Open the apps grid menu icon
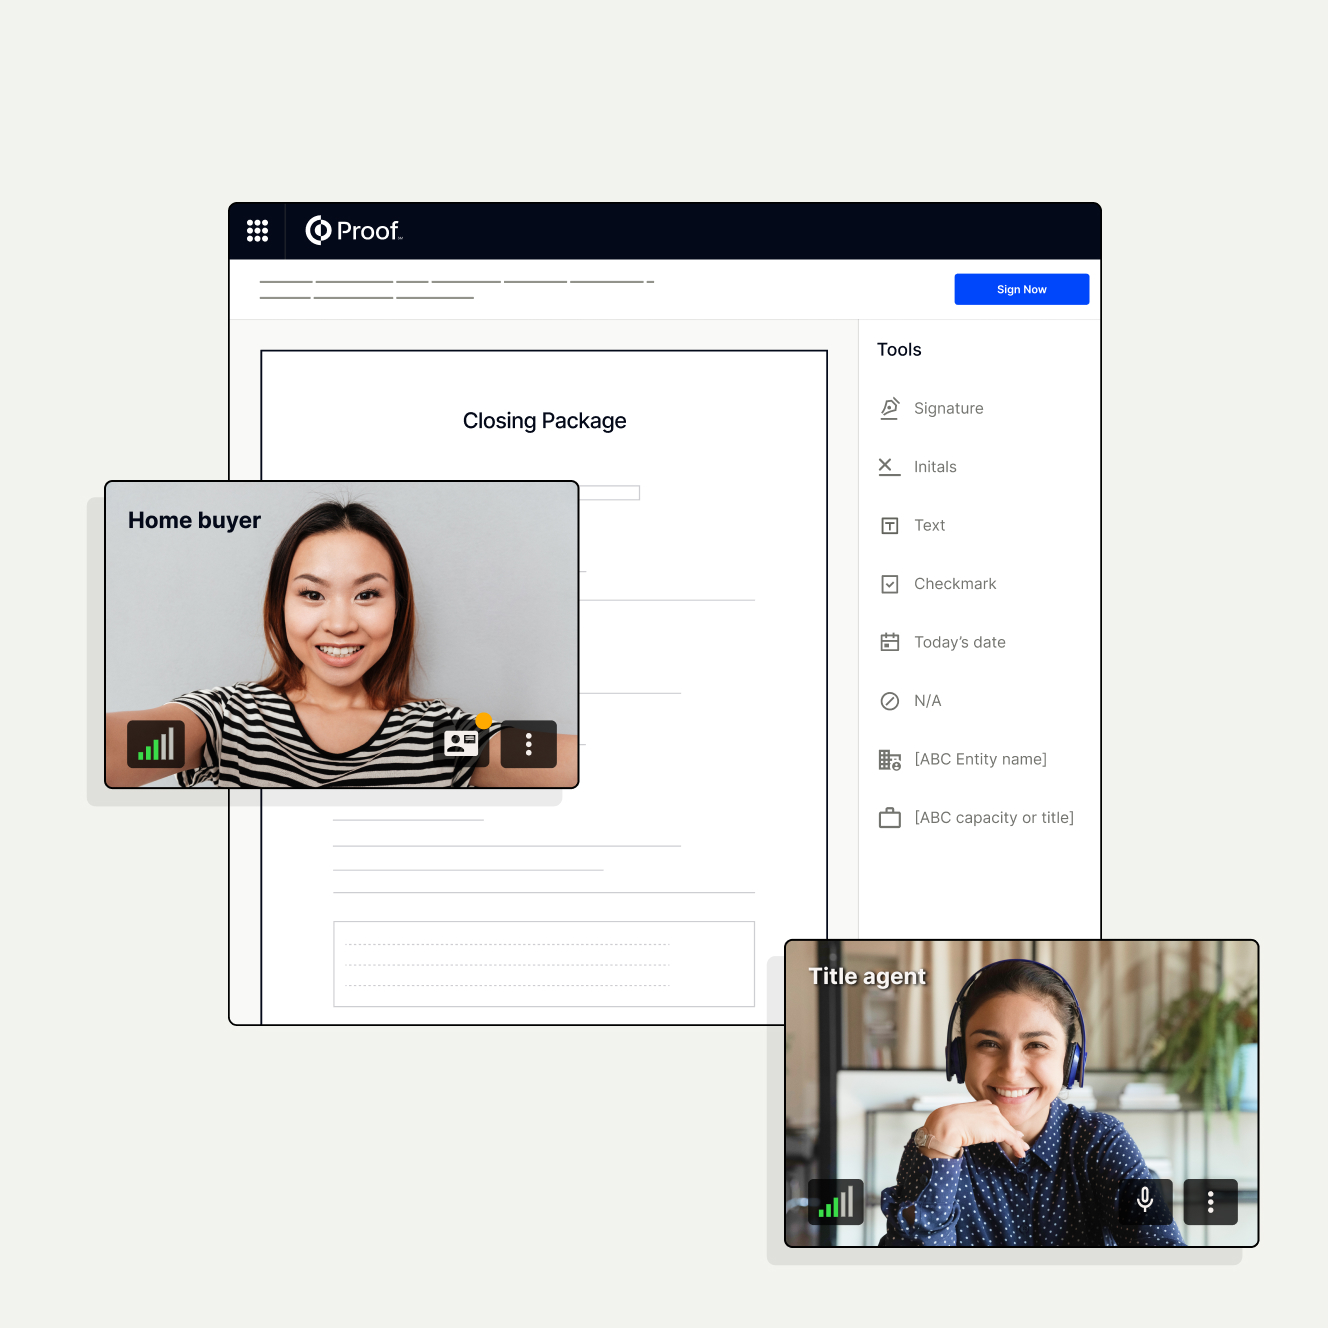The image size is (1328, 1328). click(257, 231)
